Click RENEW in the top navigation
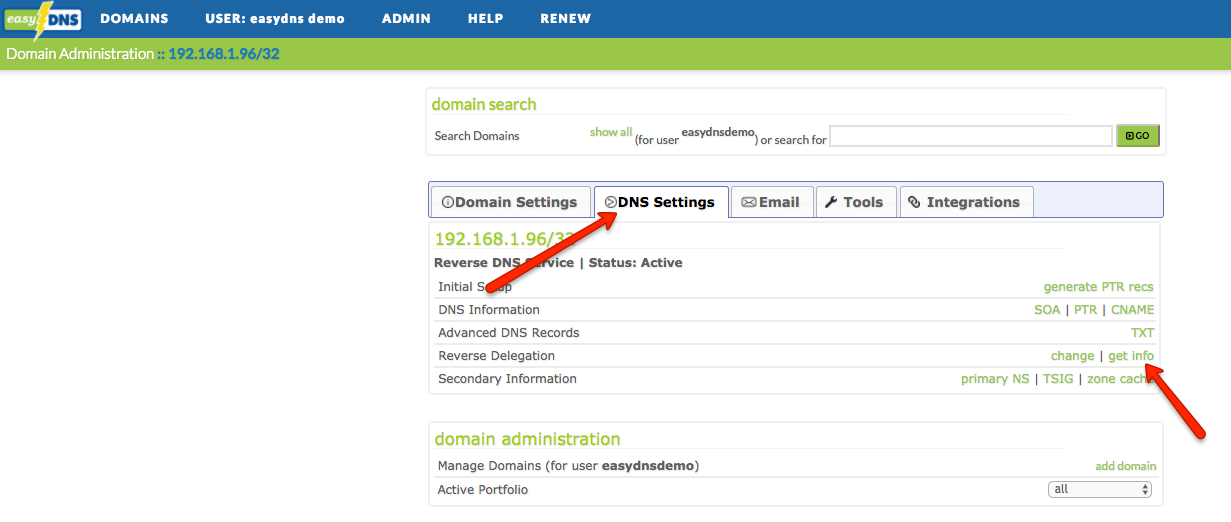Viewport: 1231px width, 522px height. pyautogui.click(x=565, y=19)
